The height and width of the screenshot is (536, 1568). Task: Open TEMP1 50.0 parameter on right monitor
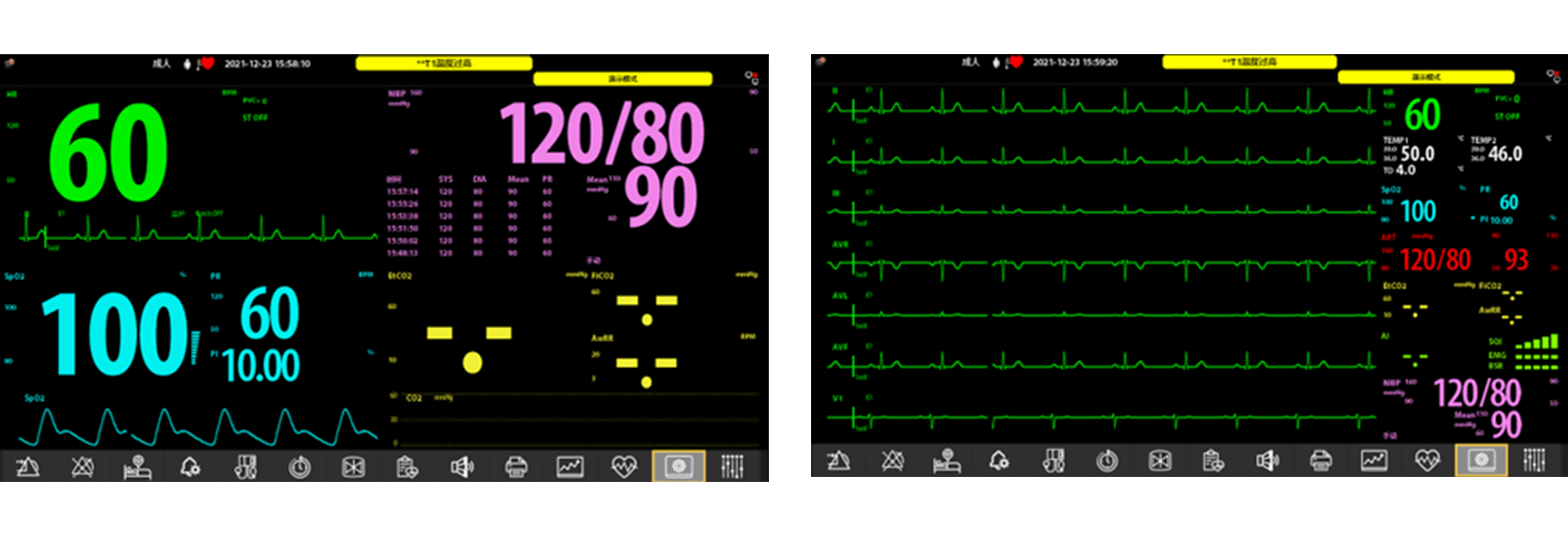(1417, 153)
